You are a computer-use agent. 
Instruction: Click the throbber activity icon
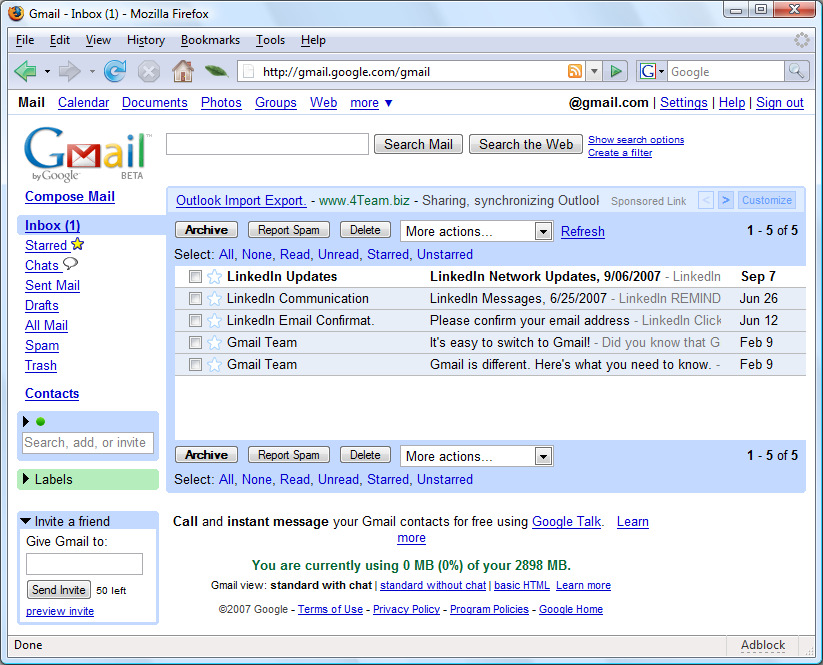801,40
